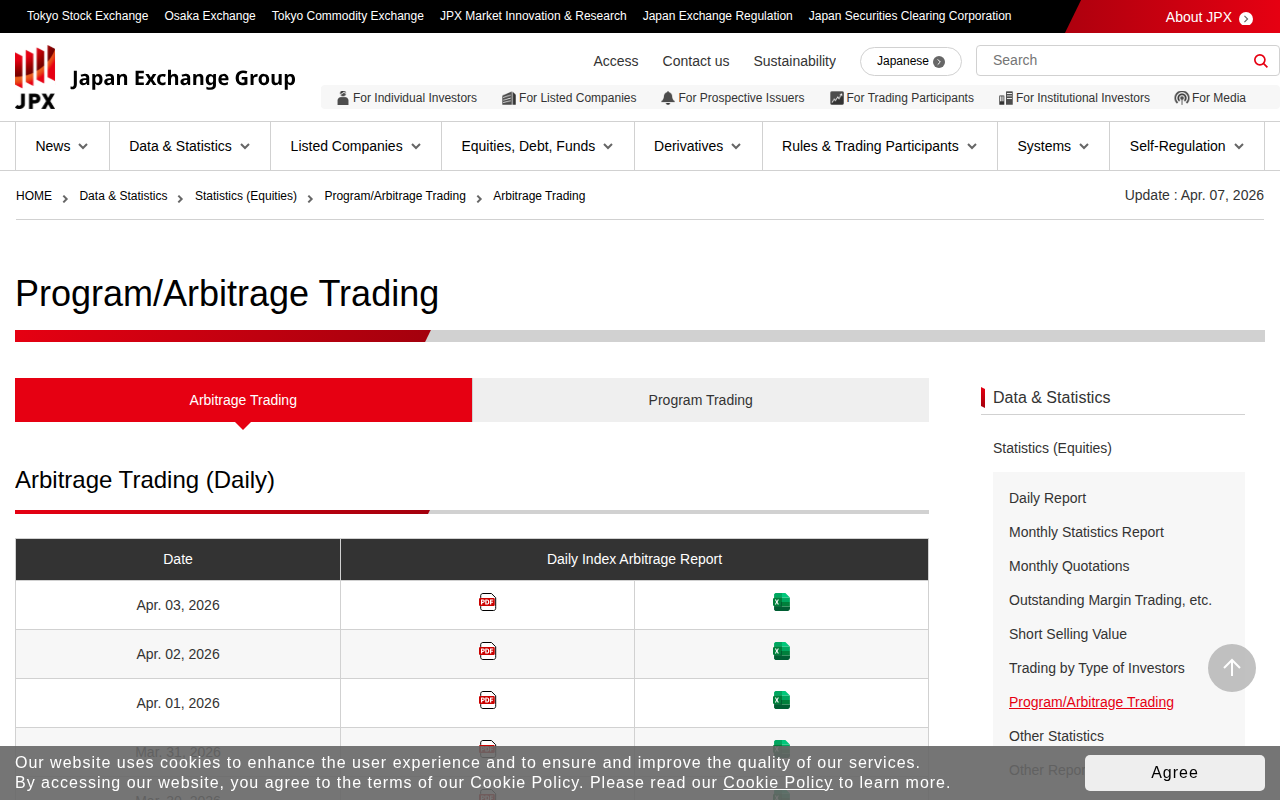
Task: Click Program/Arbitrage Trading breadcrumb link
Action: (395, 196)
